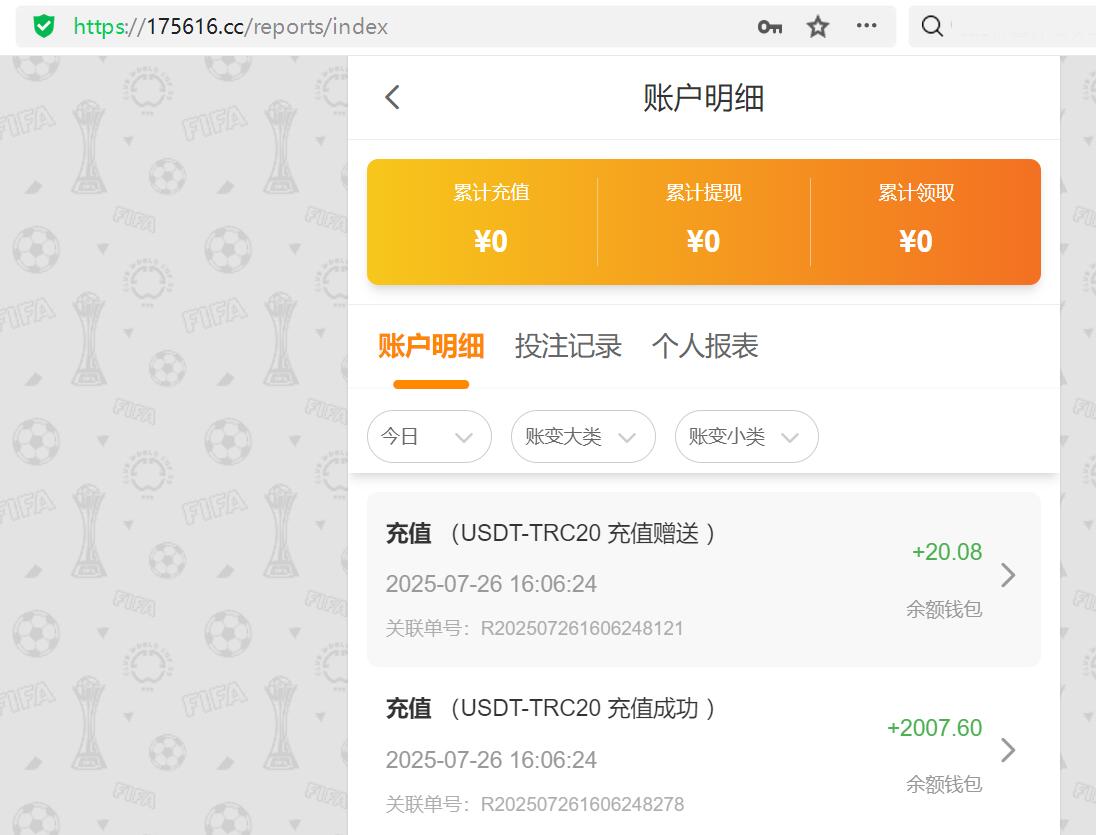
Task: Switch to the 个人报表 tab
Action: coord(705,346)
